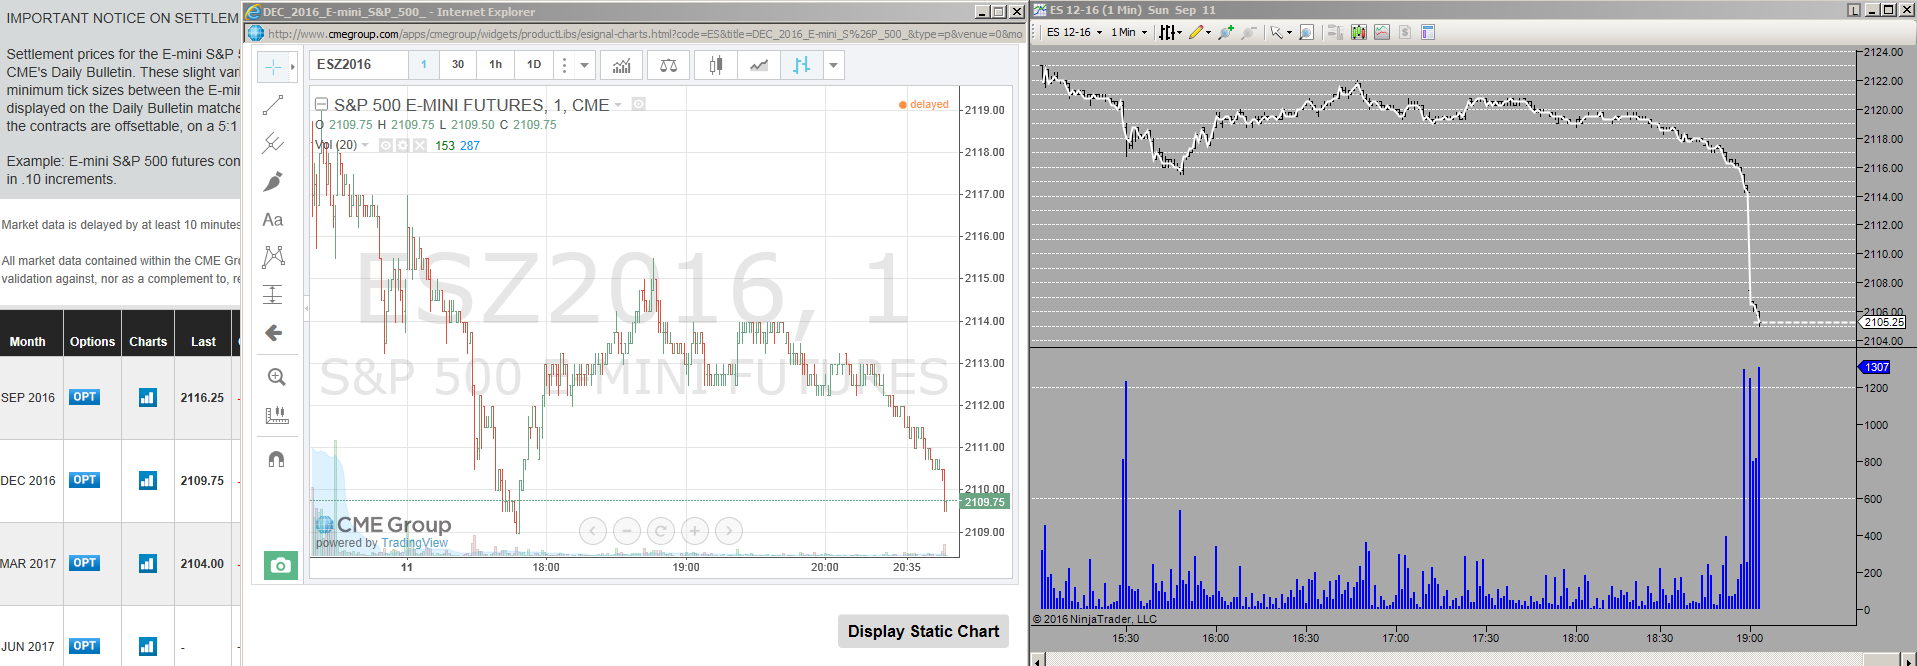This screenshot has width=1917, height=666.
Task: Select the pattern drawing tool
Action: tap(273, 257)
